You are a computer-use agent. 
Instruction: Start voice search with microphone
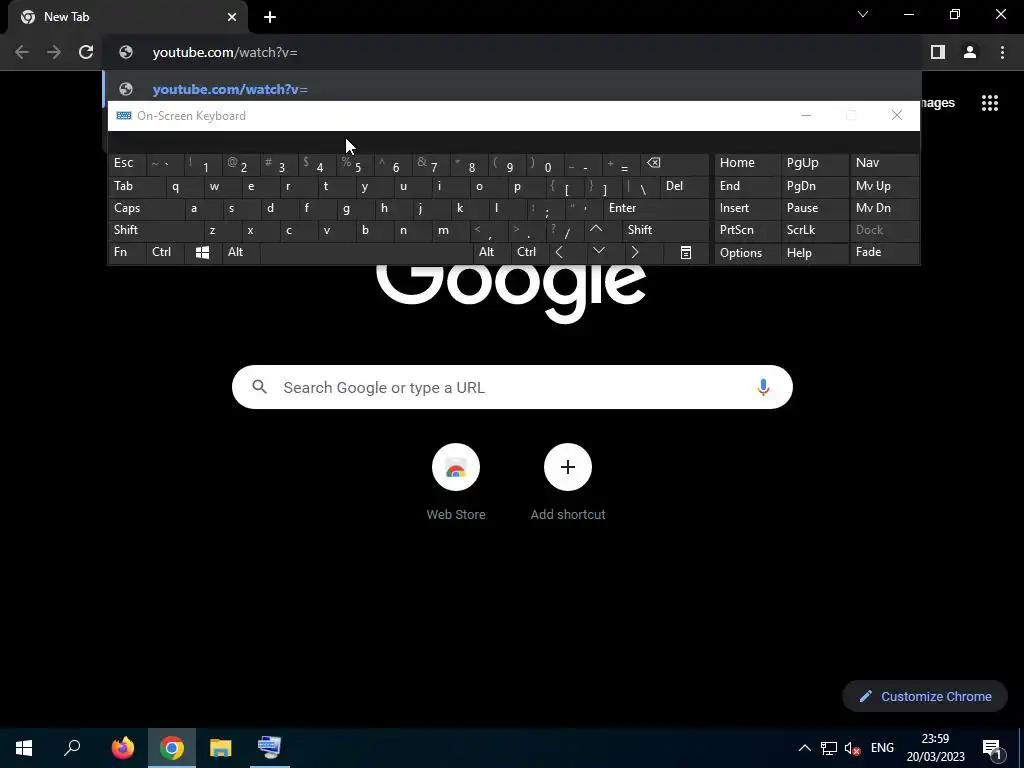(x=763, y=387)
